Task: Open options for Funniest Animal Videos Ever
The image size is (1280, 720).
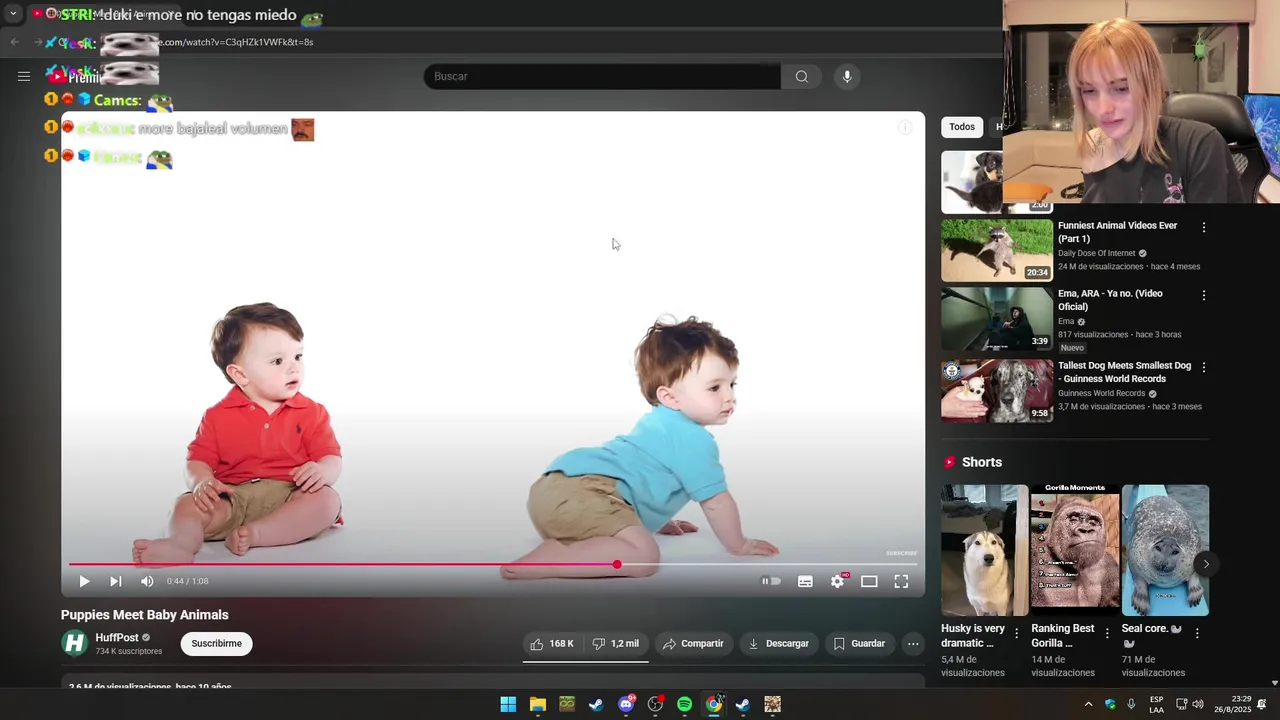Action: [1204, 227]
